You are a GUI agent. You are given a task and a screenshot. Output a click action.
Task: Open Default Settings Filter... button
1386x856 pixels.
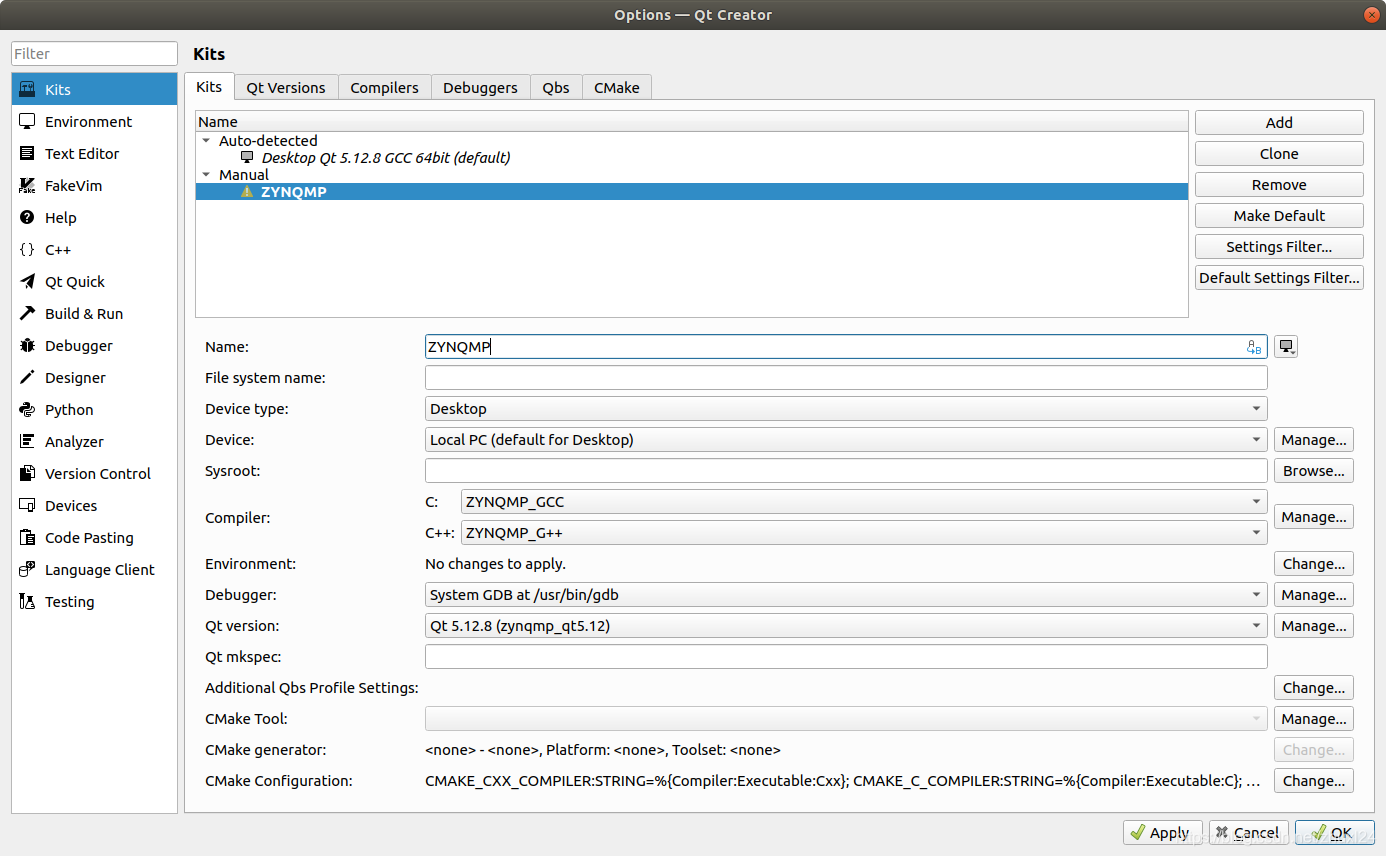point(1279,277)
